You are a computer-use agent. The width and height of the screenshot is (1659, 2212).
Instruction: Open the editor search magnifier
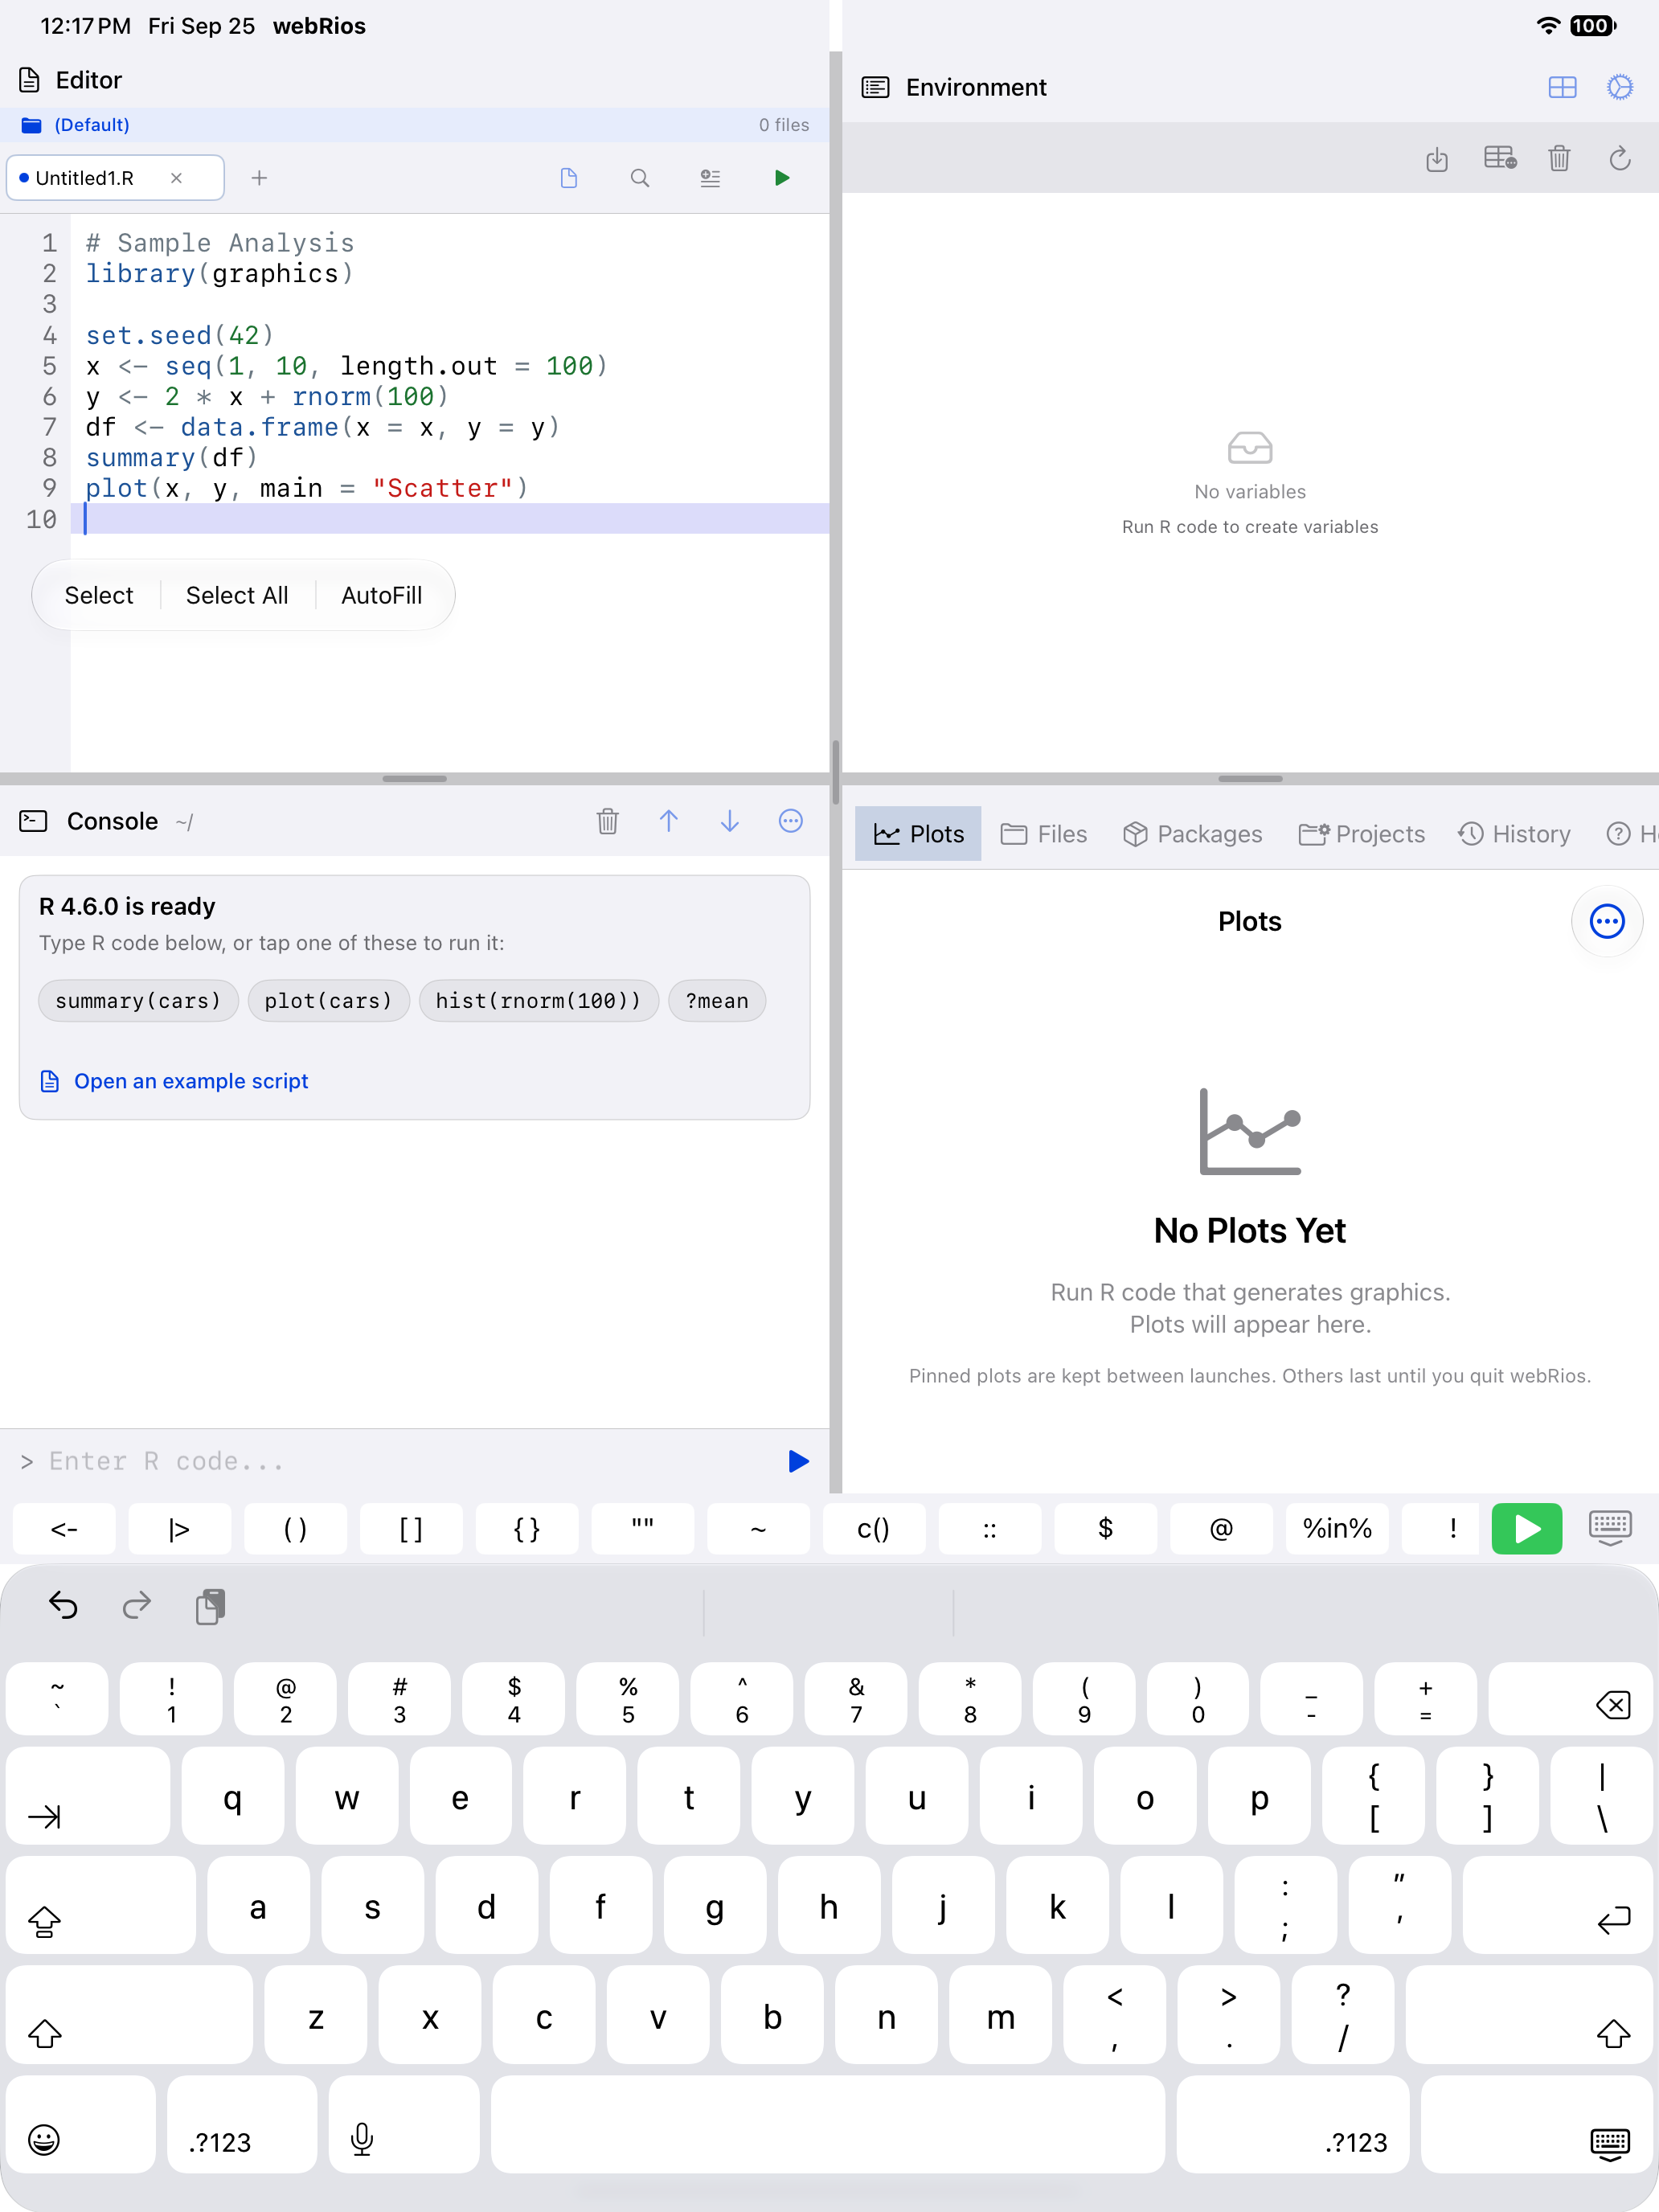pyautogui.click(x=640, y=178)
